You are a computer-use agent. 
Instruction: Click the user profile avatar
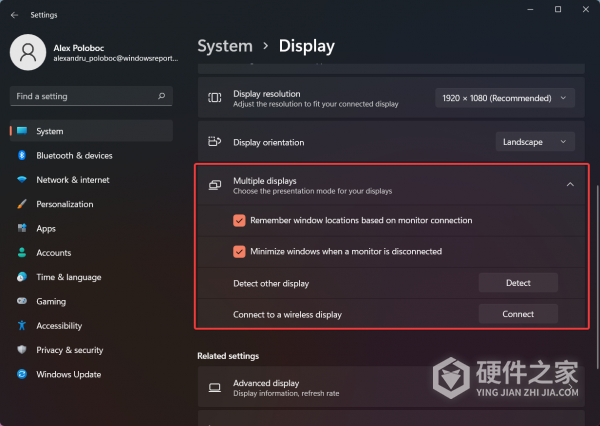pos(28,52)
